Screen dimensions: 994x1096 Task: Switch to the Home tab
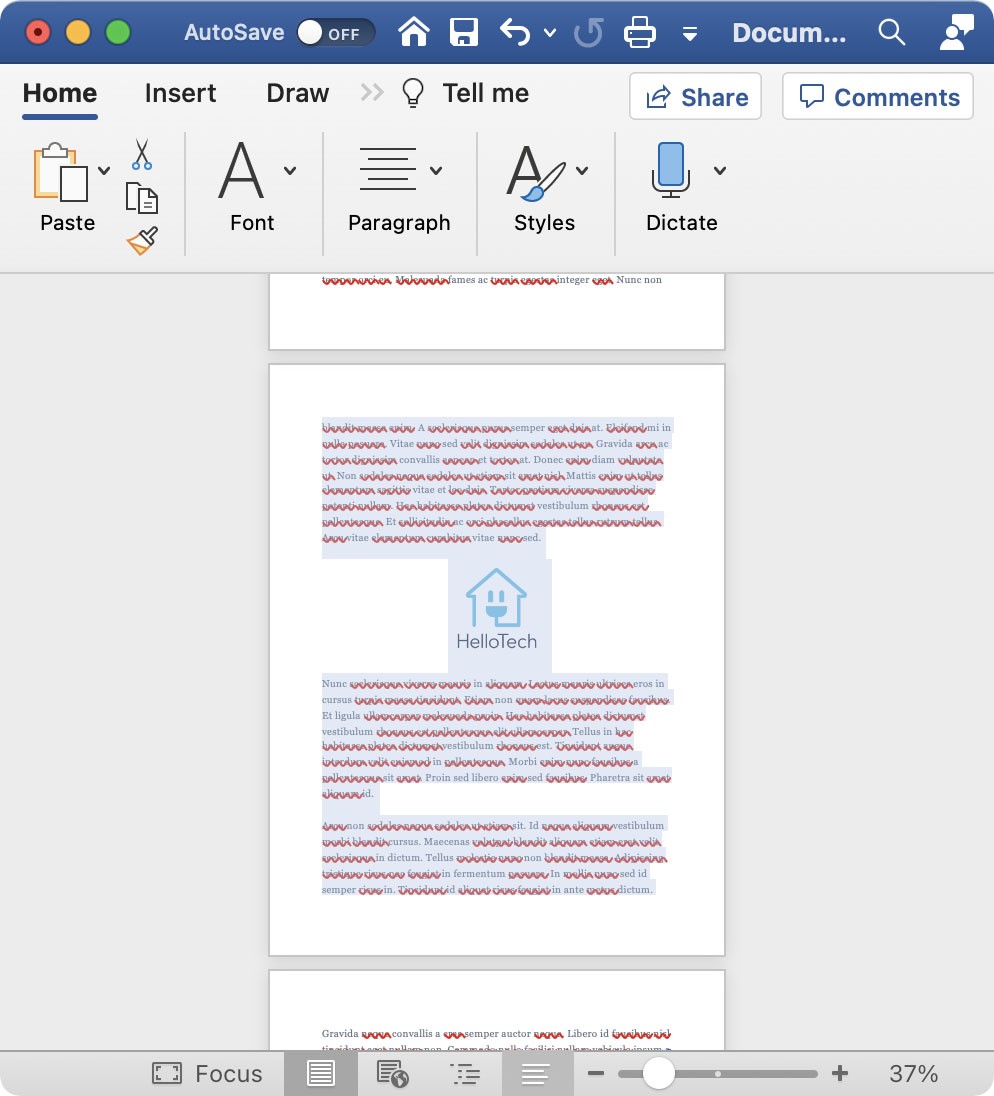coord(60,93)
